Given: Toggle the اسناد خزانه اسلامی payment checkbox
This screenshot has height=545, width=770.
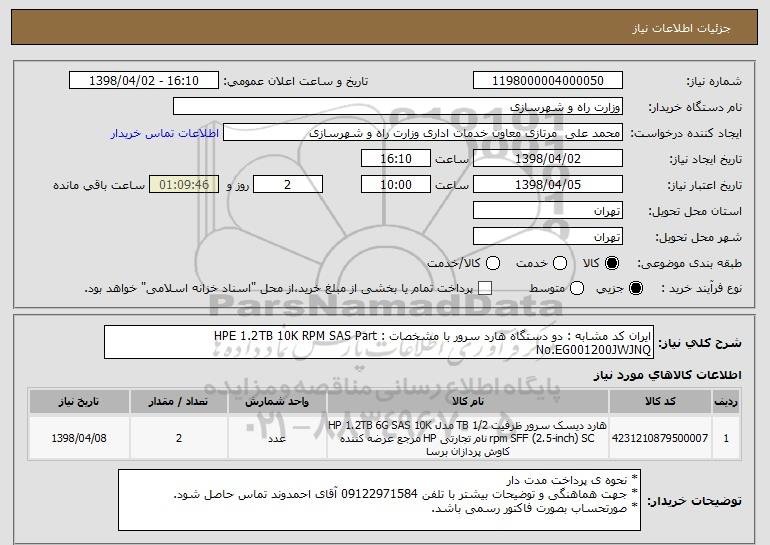Looking at the screenshot, I should click(x=485, y=288).
